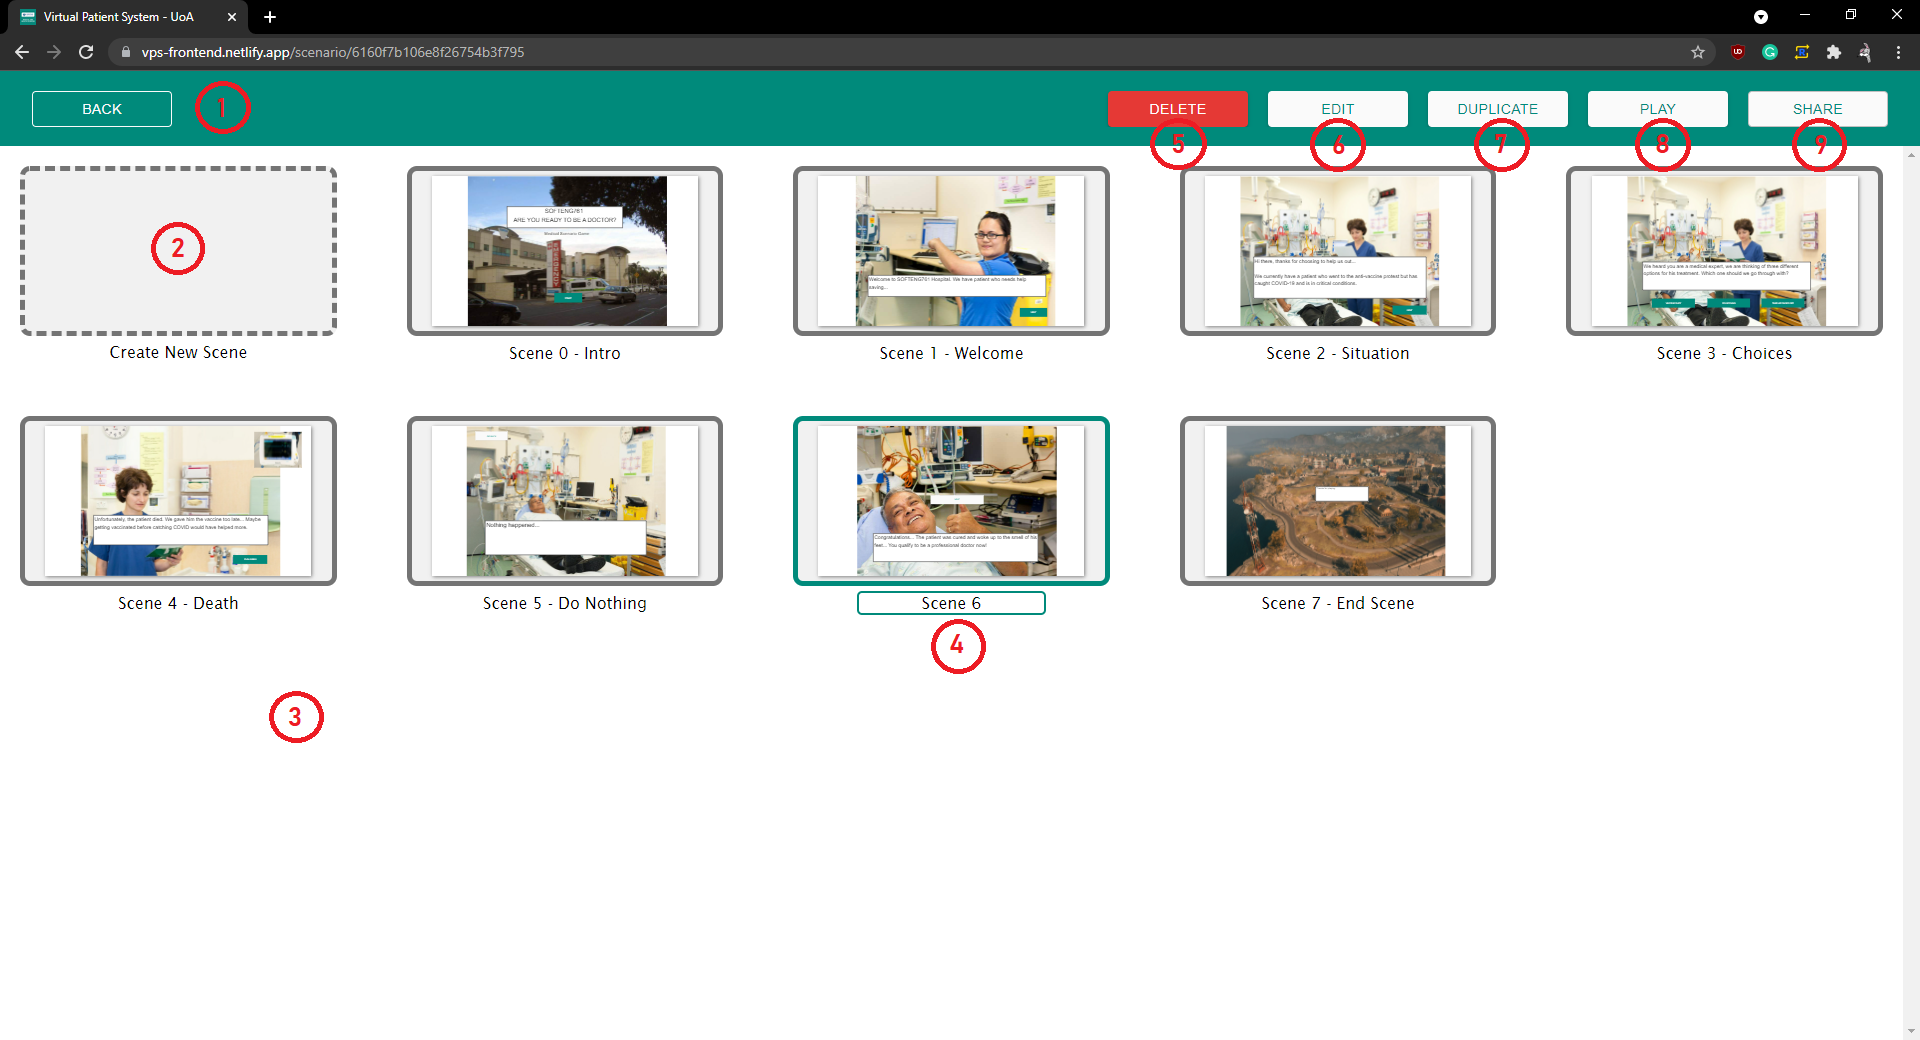The width and height of the screenshot is (1920, 1040).
Task: Open the Chrome three-dot menu
Action: click(x=1898, y=52)
